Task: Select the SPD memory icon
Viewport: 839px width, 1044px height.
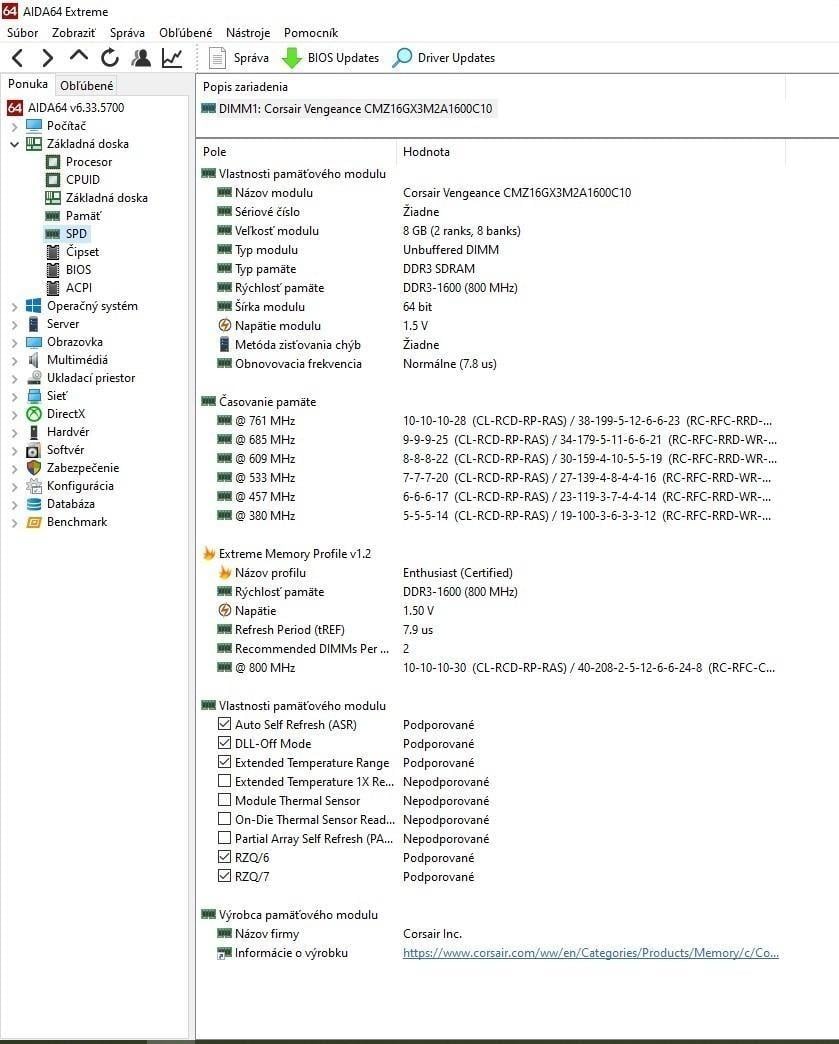Action: [x=53, y=234]
